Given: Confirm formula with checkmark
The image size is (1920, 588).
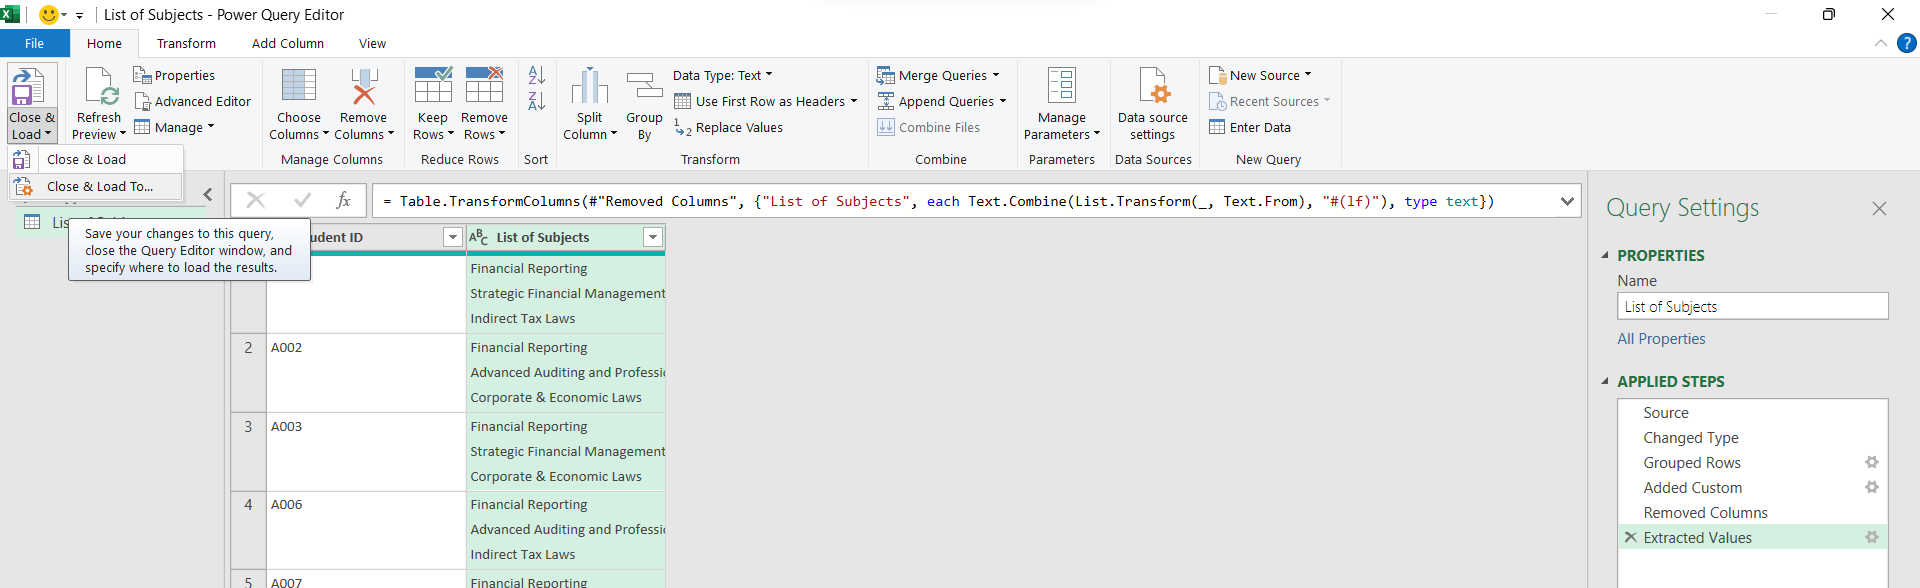Looking at the screenshot, I should (303, 200).
